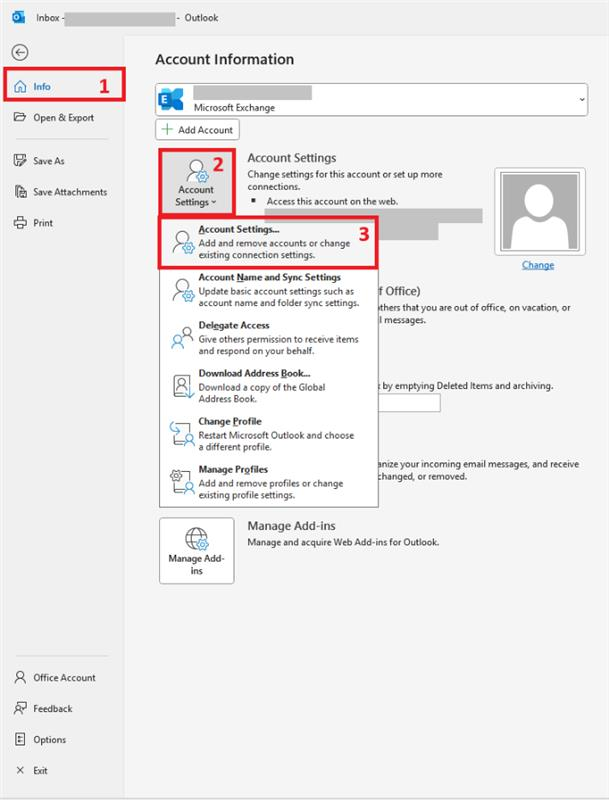Click the 'Access this account on the web.' text

[x=332, y=202]
